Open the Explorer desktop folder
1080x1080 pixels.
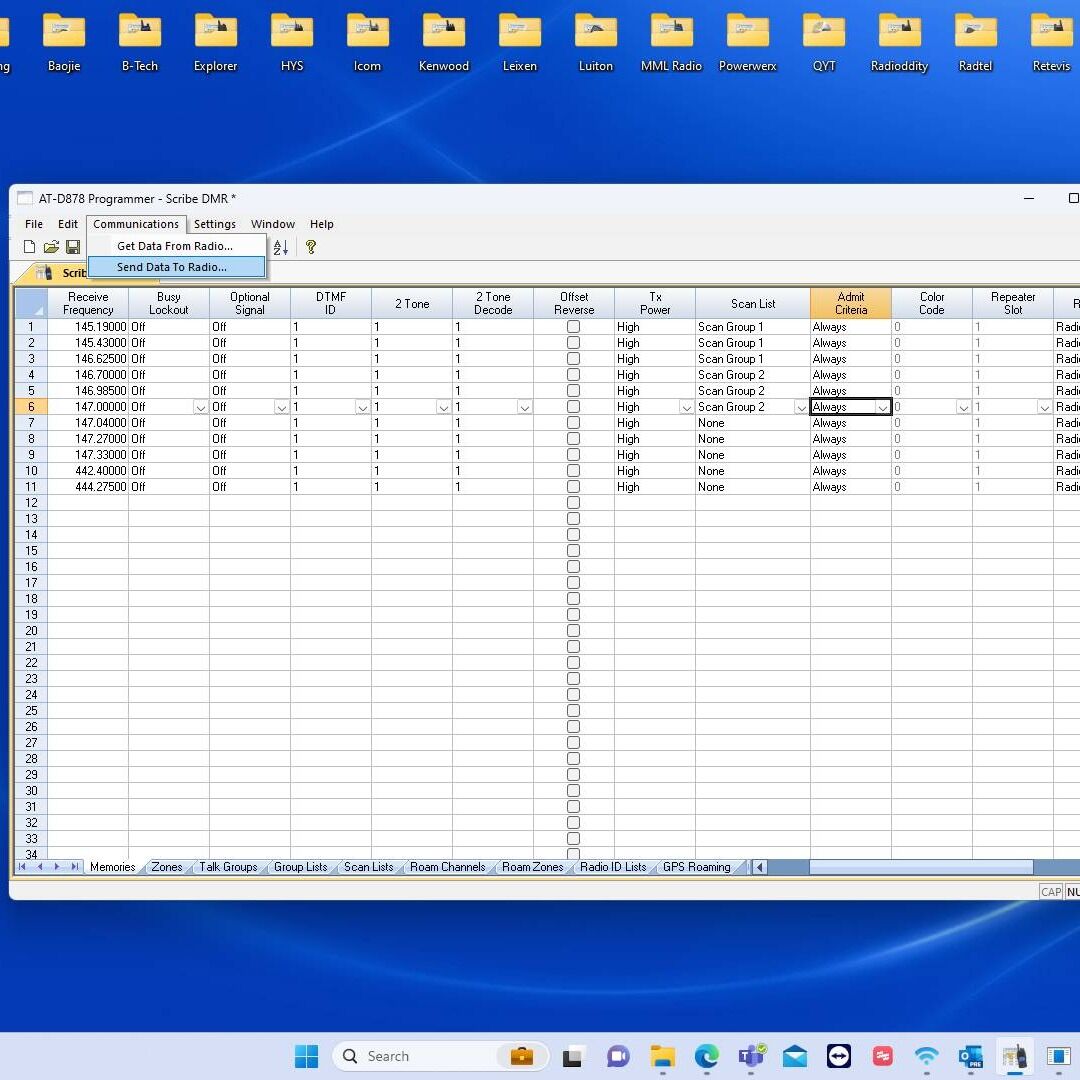pyautogui.click(x=216, y=43)
